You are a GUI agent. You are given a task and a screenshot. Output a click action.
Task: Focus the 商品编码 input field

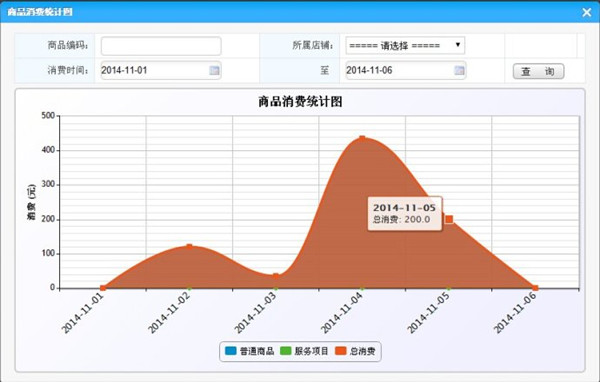click(x=161, y=46)
